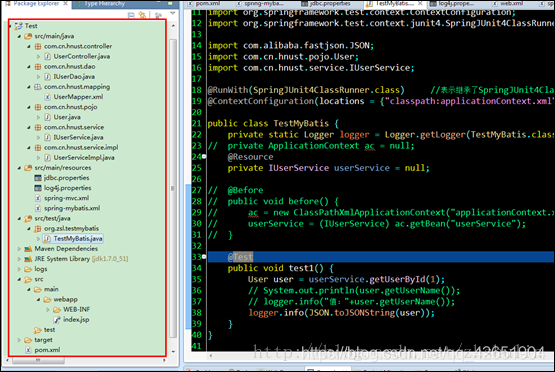The height and width of the screenshot is (372, 555).
Task: Click the log4j.properties icon in the tree
Action: click(38, 188)
